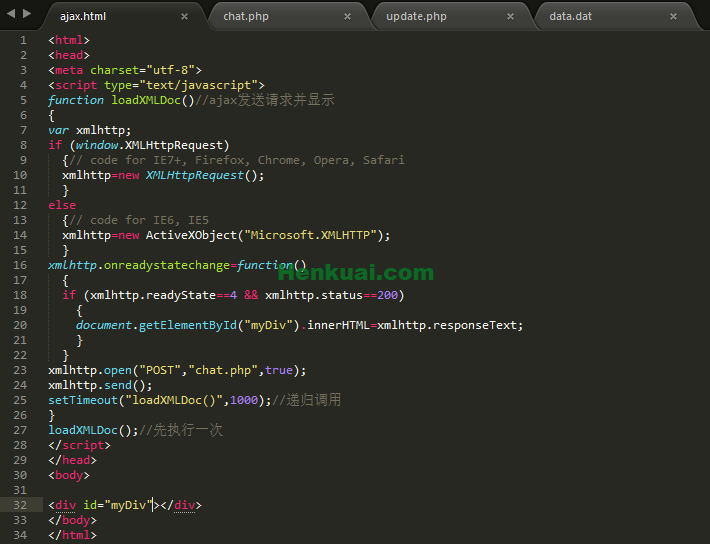Click 'xmlhttp.responseText' on line 20
This screenshot has height=544, width=710.
click(x=446, y=325)
